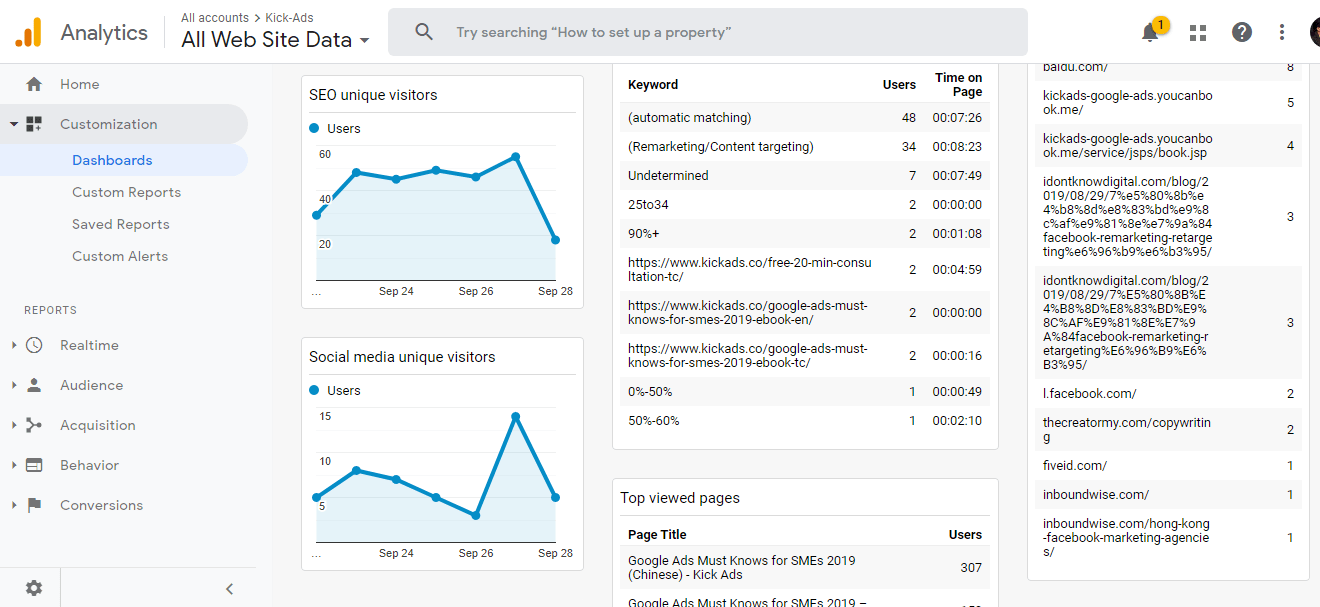Click the (Remarketing/Content targeting) keyword row
Viewport: 1320px width, 607px height.
click(805, 147)
